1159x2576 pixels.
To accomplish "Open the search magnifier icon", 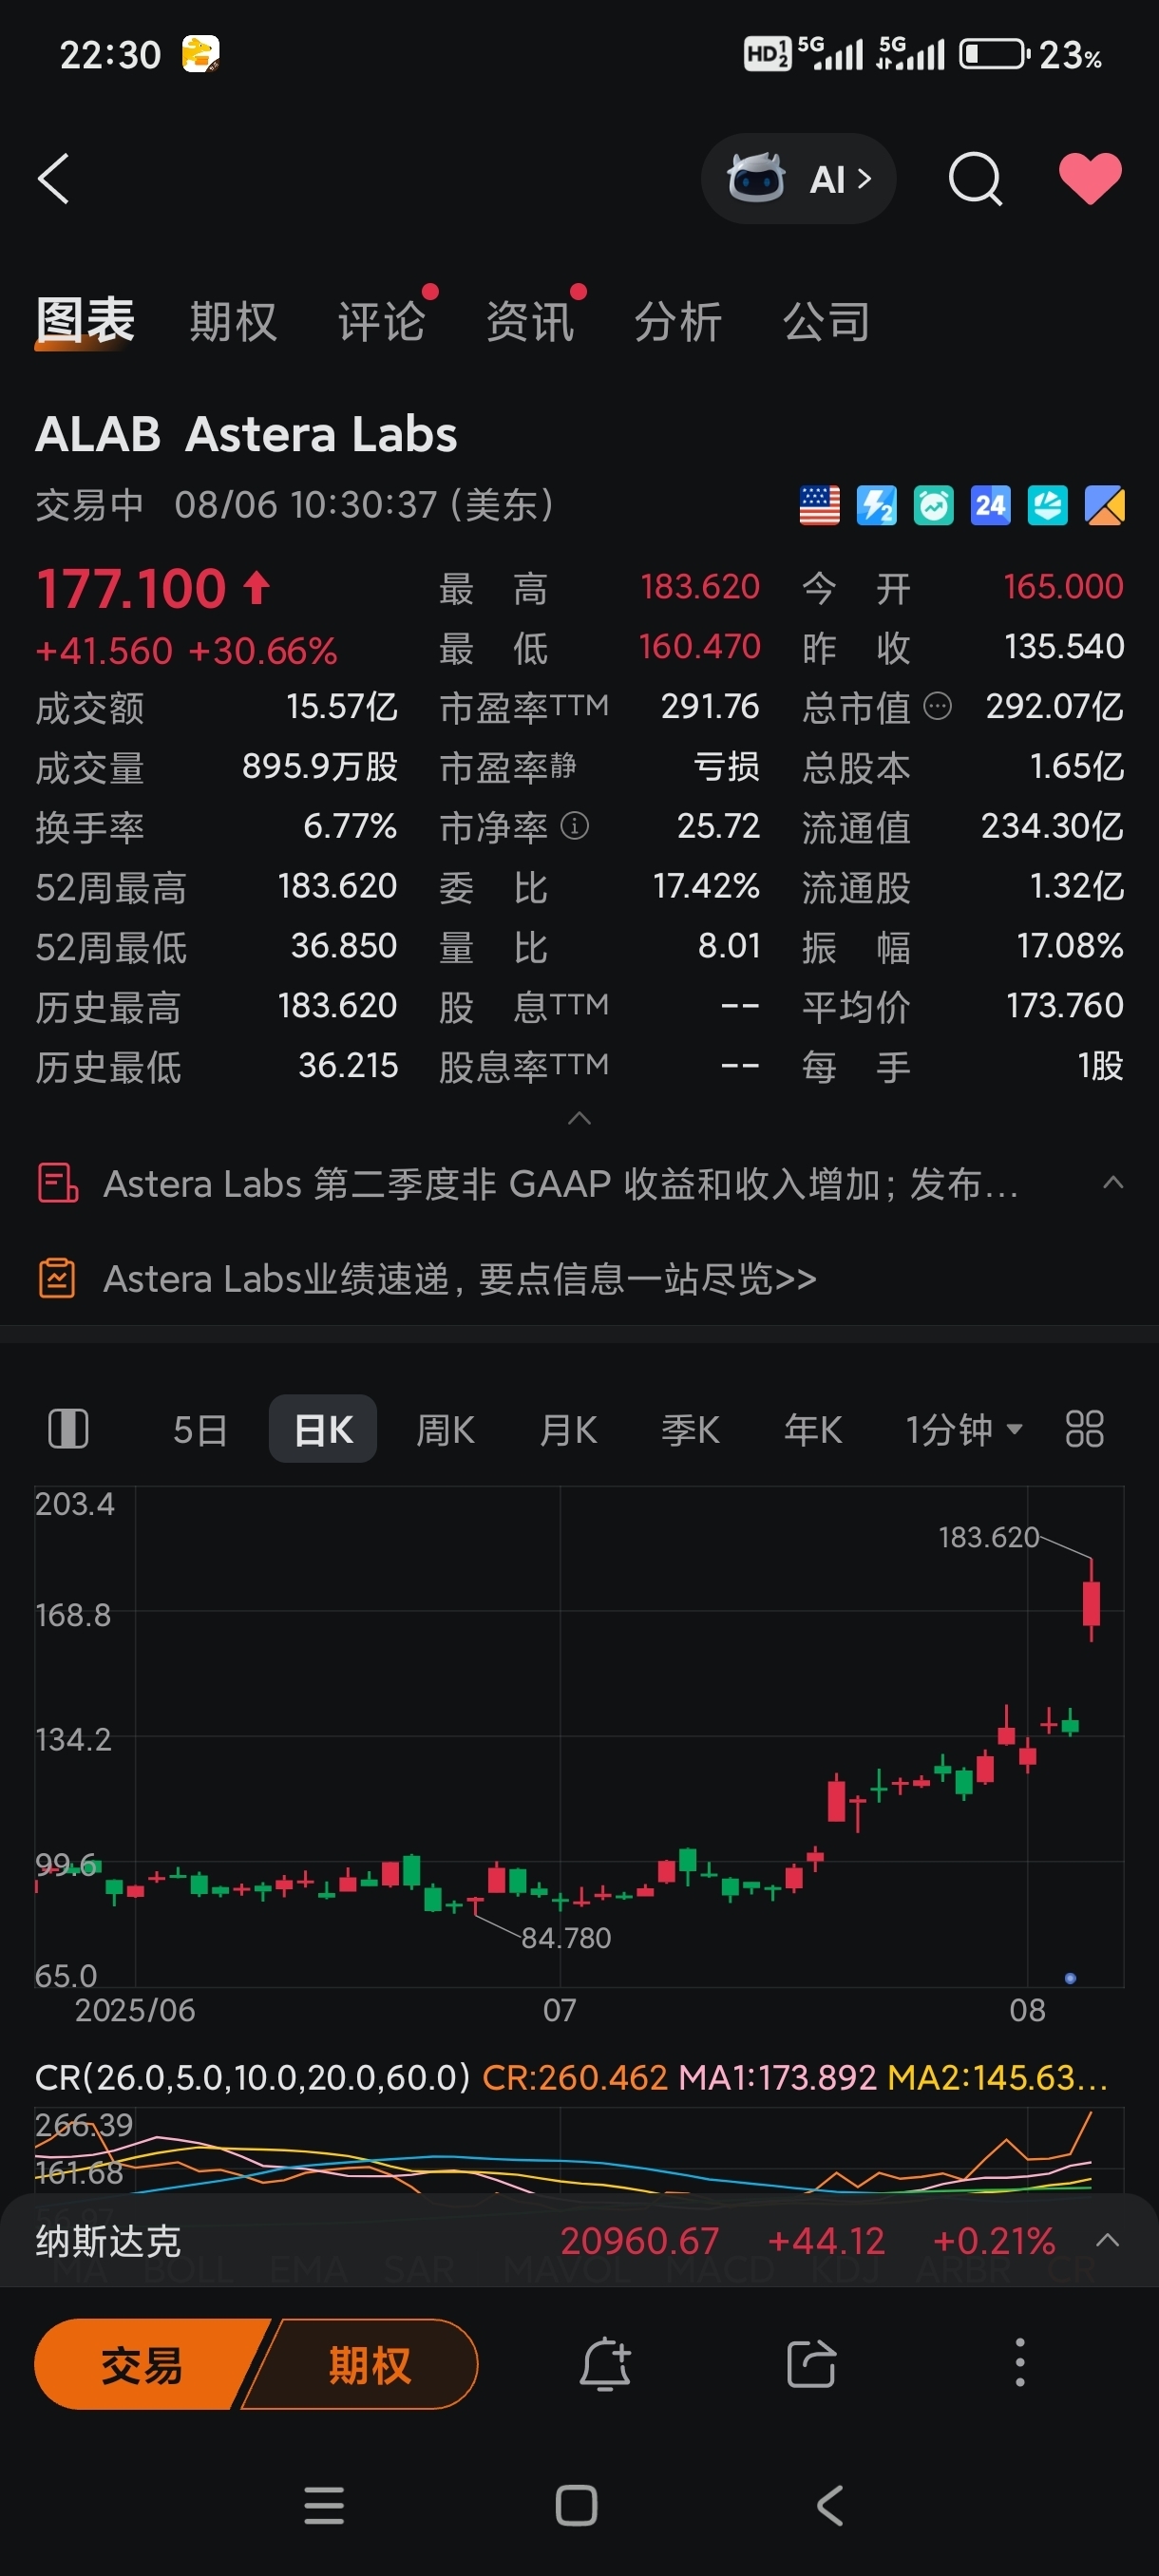I will (x=975, y=179).
